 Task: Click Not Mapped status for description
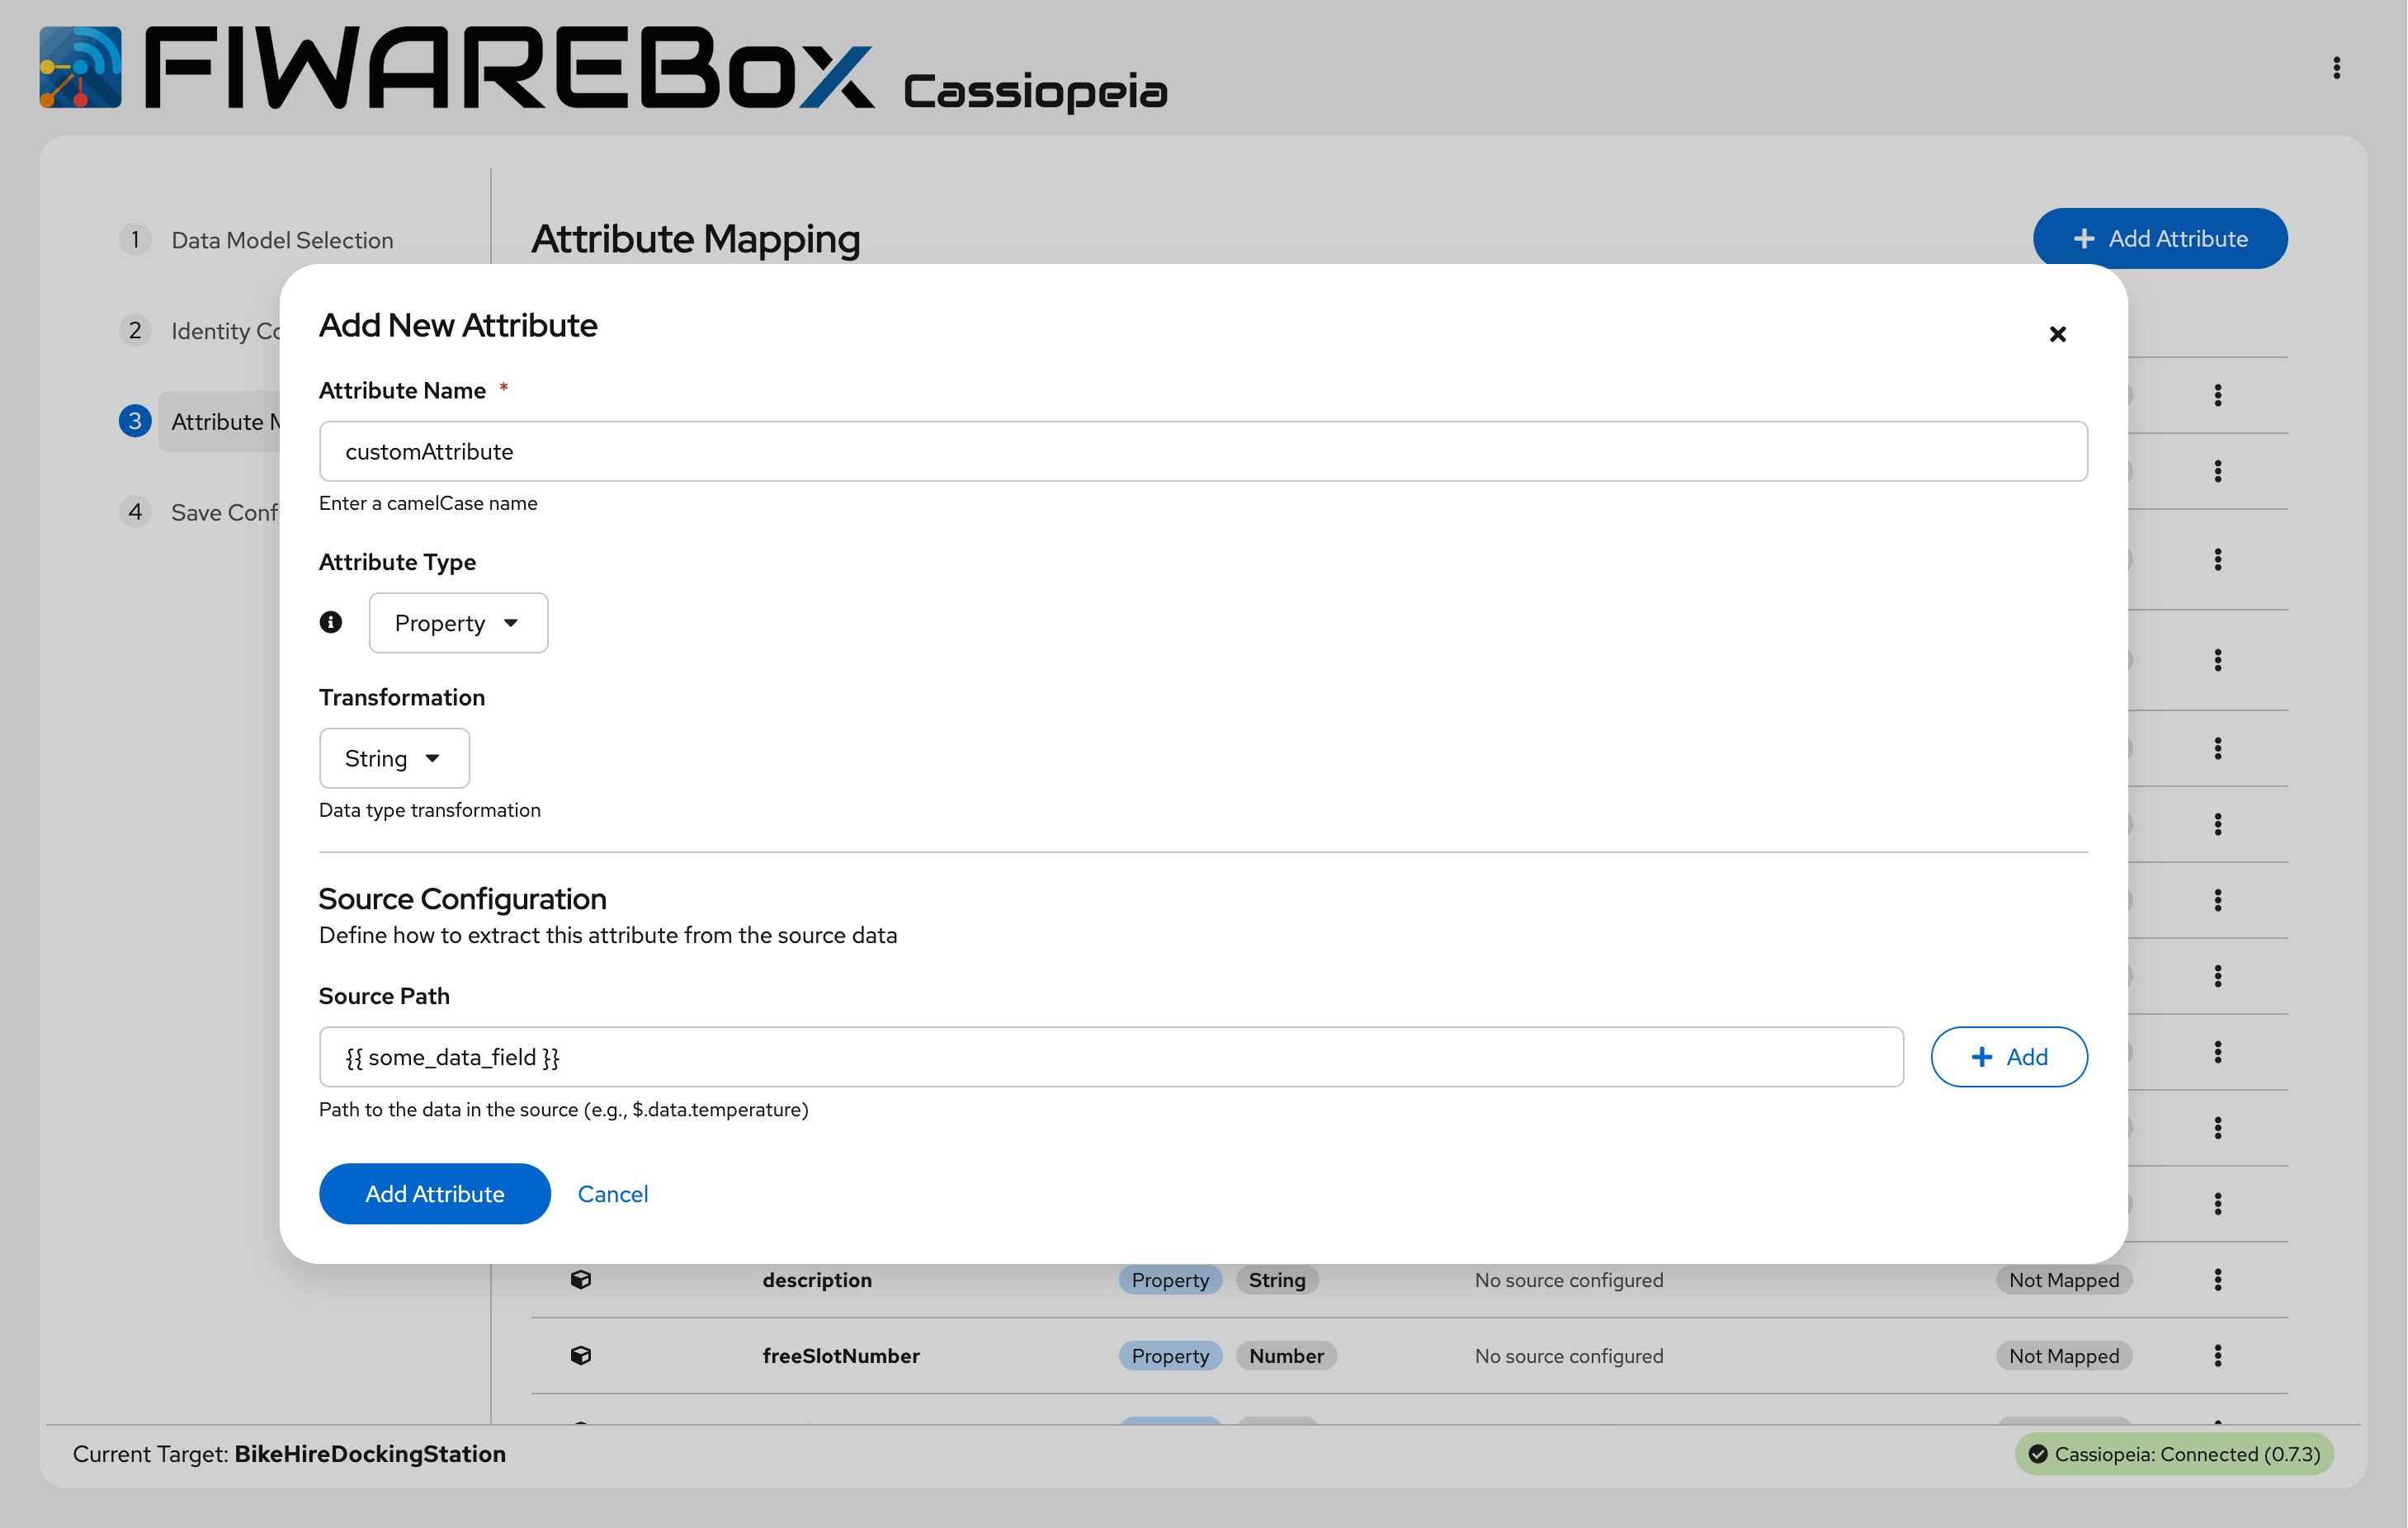tap(2064, 1280)
